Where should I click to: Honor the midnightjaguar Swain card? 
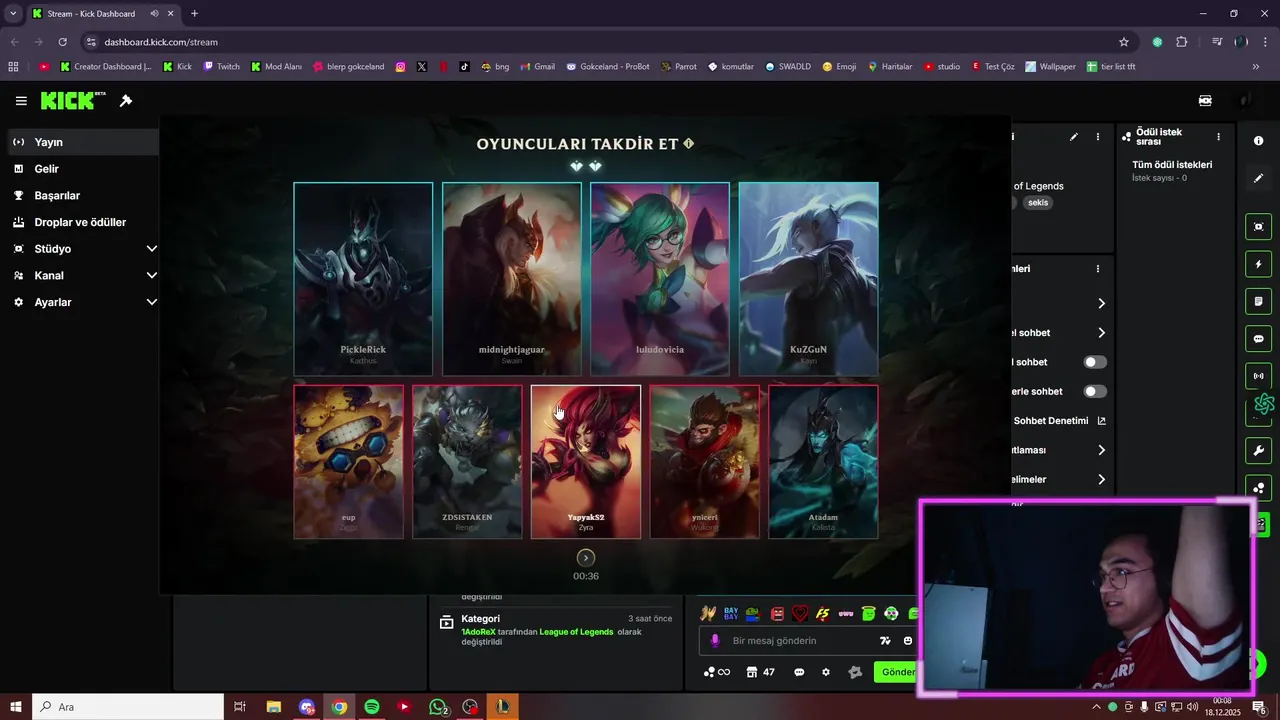tap(512, 279)
